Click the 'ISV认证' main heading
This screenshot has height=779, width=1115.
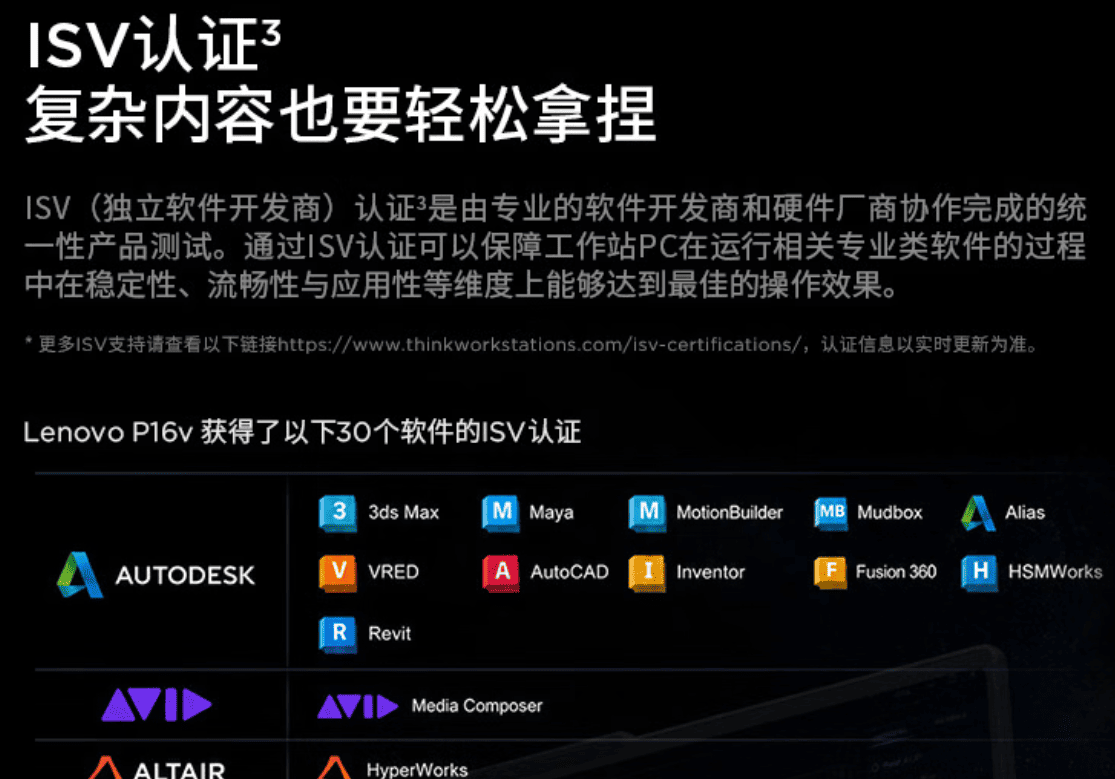pyautogui.click(x=153, y=44)
